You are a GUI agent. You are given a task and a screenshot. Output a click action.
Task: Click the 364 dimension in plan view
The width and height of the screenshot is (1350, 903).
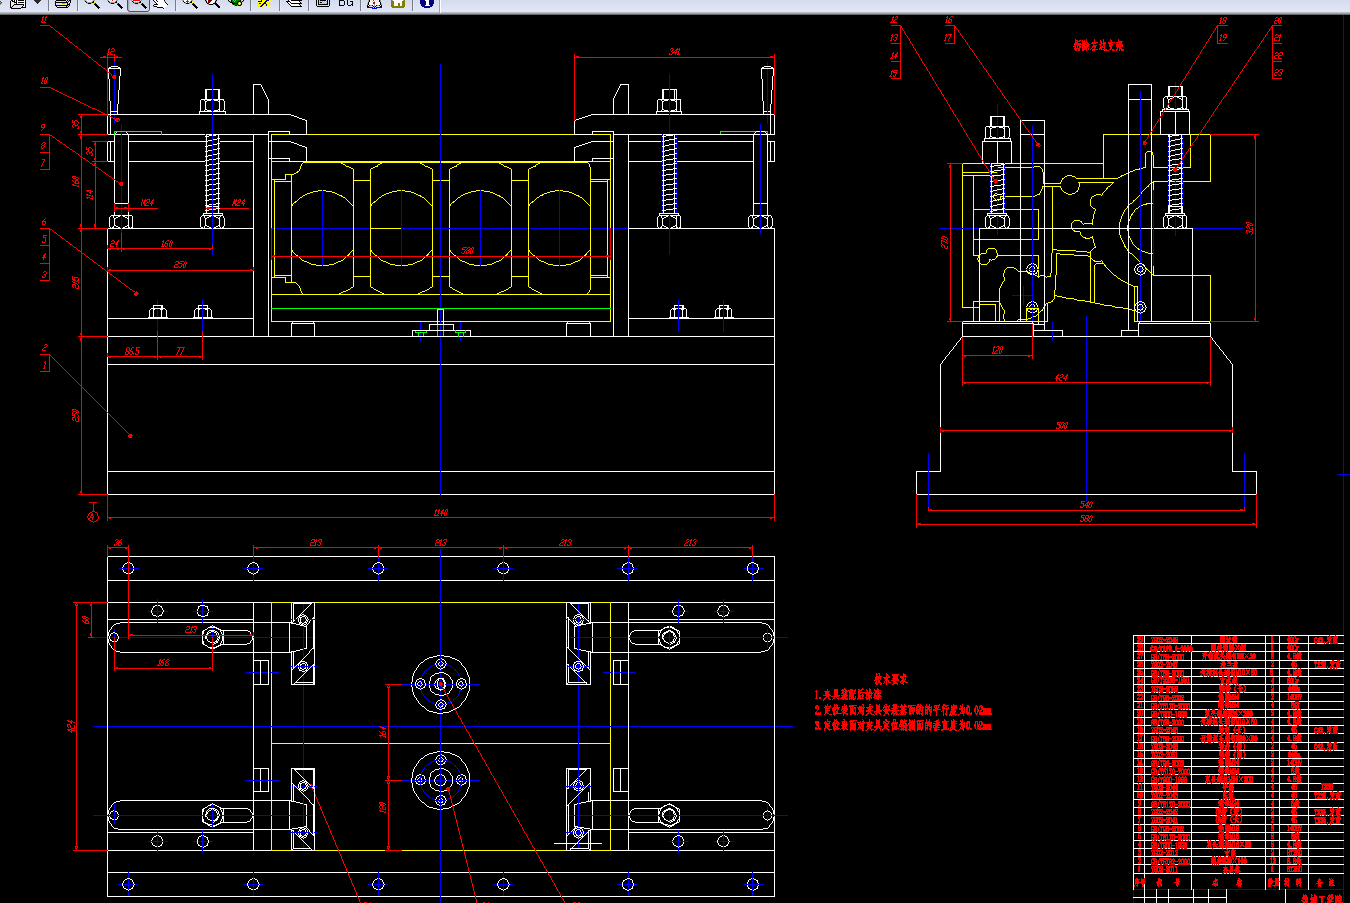click(x=383, y=733)
